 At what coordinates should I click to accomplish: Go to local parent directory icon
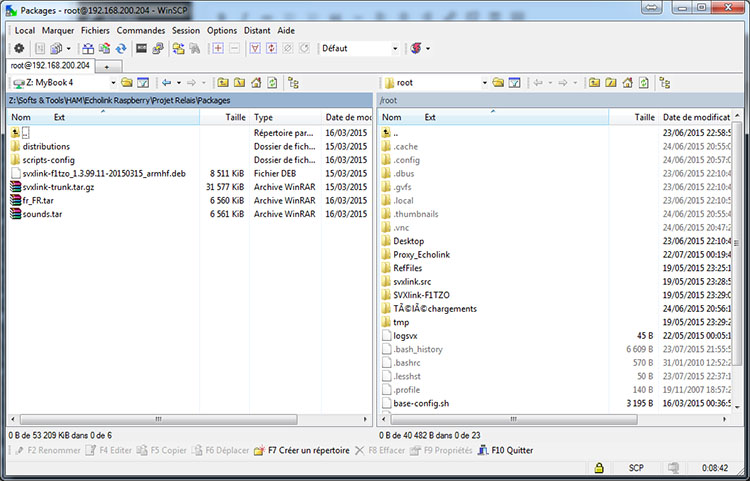click(223, 83)
